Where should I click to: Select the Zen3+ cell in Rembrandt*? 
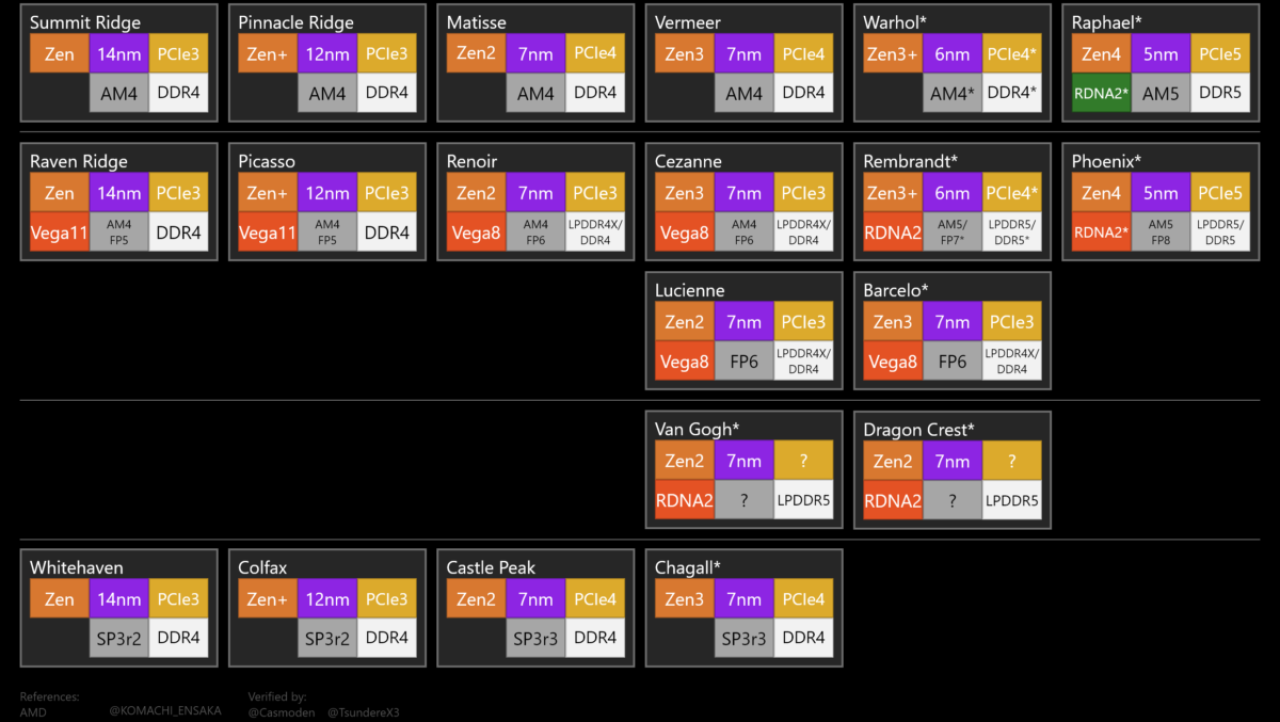pos(893,193)
